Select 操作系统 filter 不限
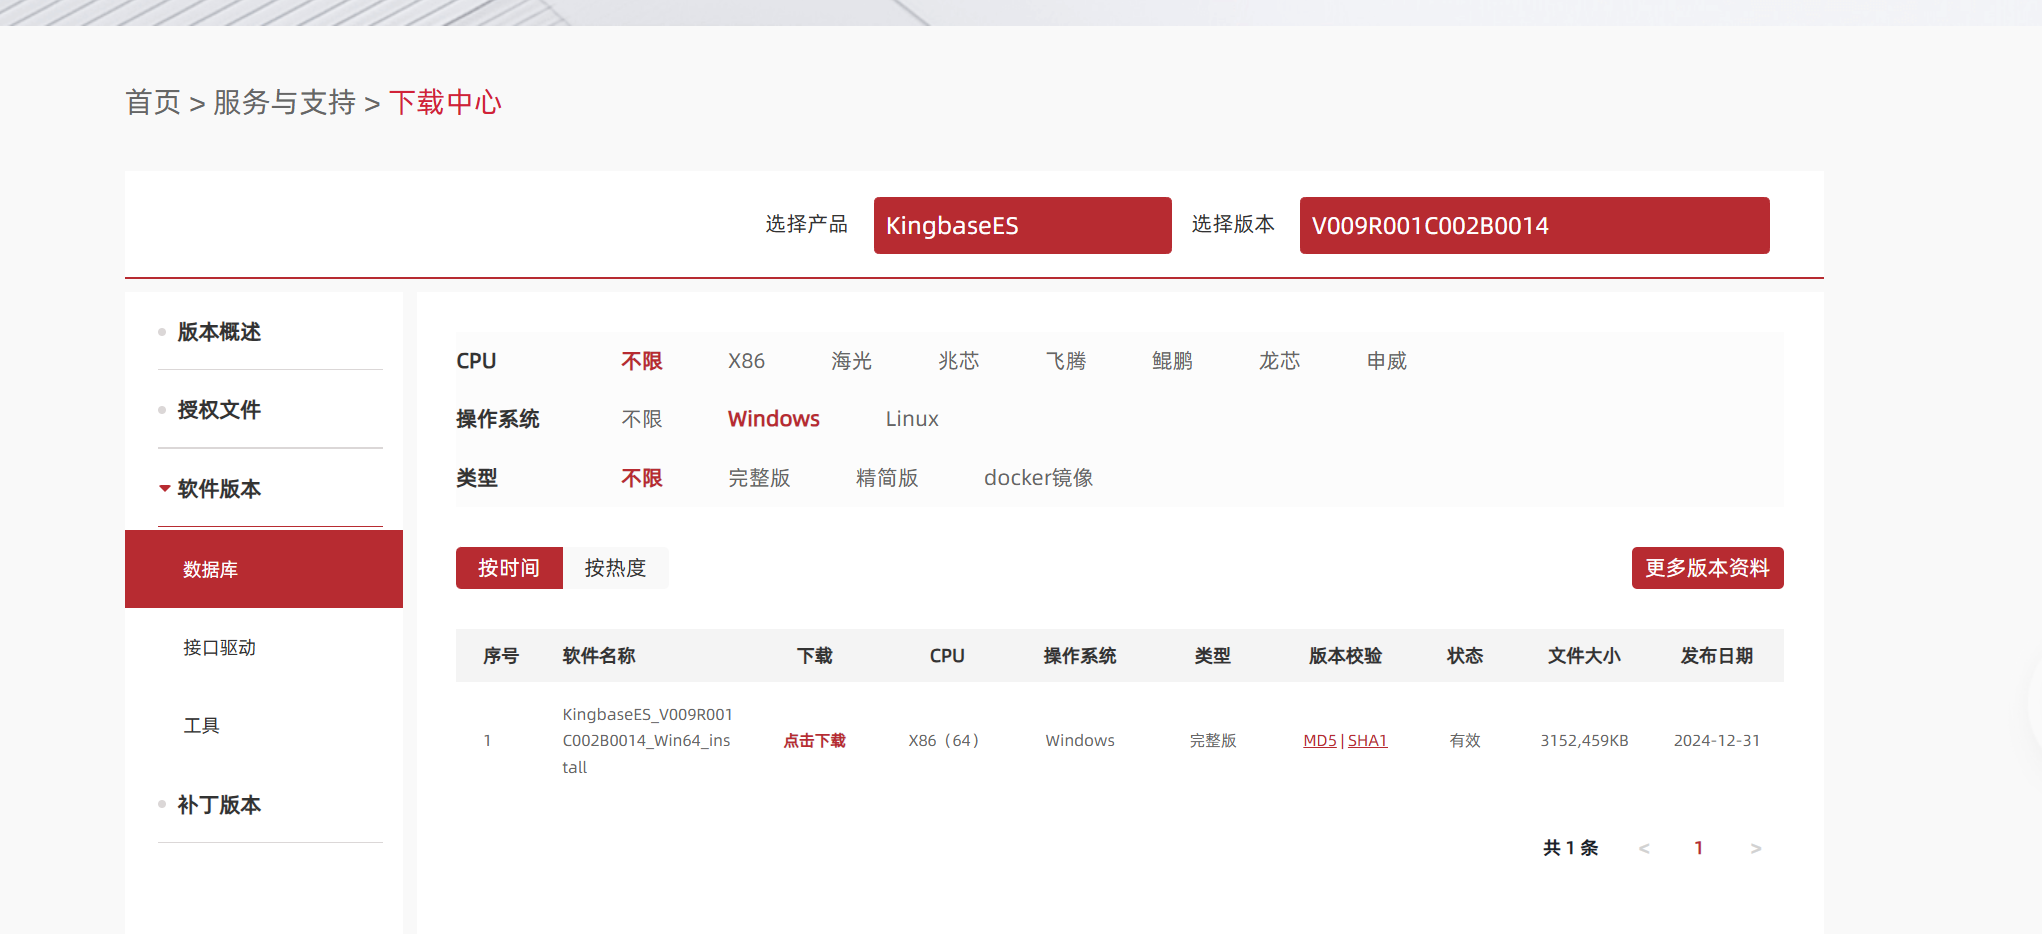Viewport: 2042px width, 934px height. pos(642,419)
